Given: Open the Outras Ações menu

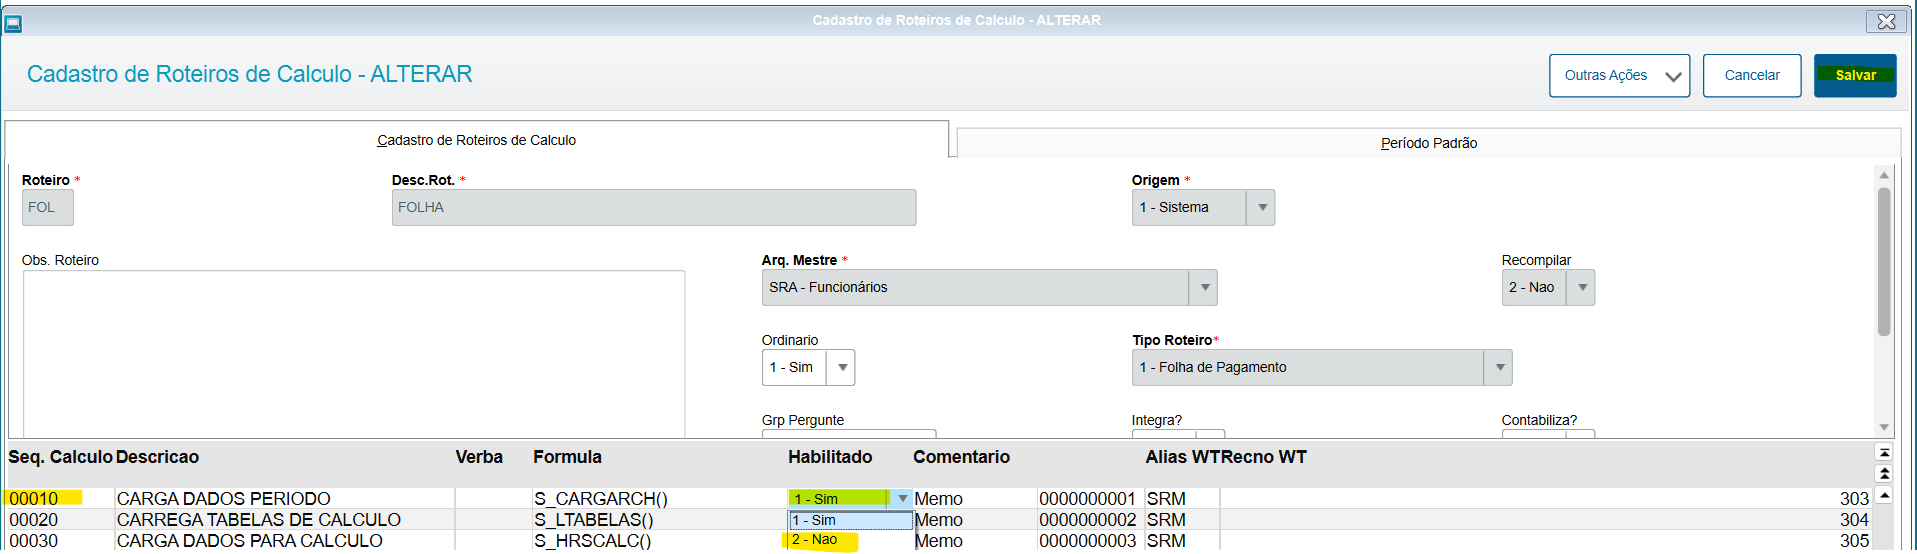Looking at the screenshot, I should 1619,75.
